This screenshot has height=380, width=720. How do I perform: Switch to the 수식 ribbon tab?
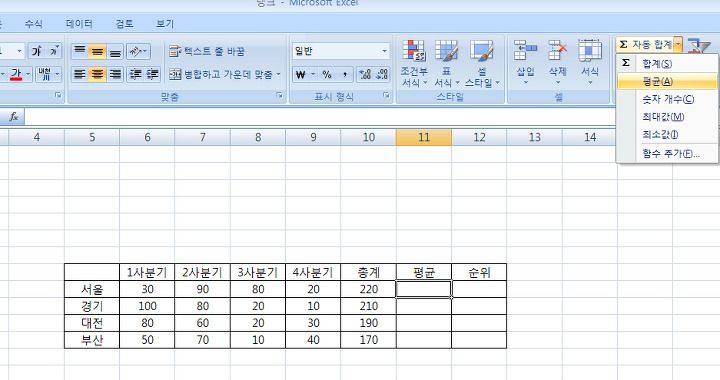[34, 24]
